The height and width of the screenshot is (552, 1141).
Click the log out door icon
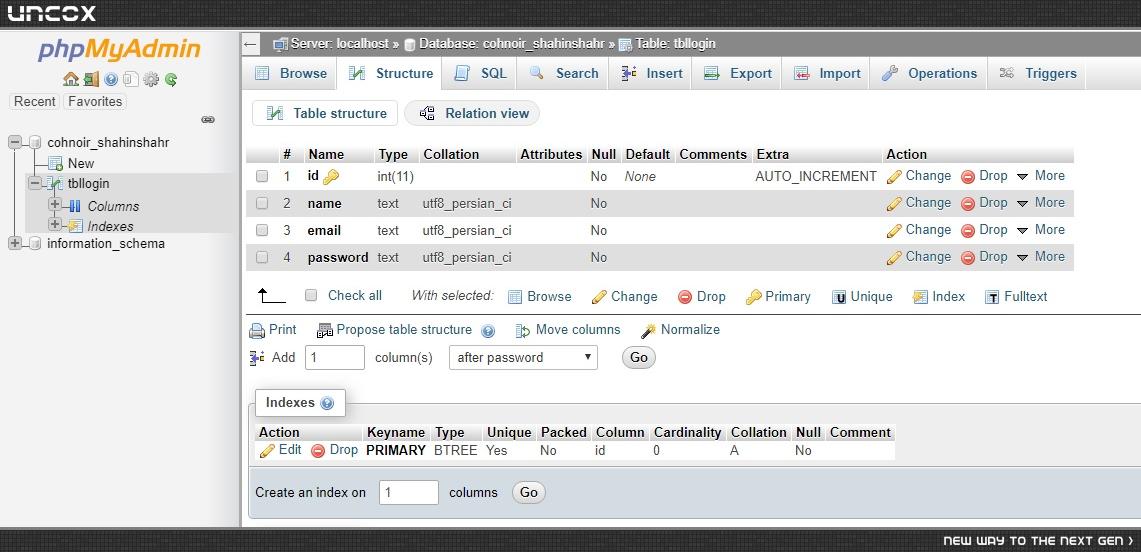tap(91, 79)
